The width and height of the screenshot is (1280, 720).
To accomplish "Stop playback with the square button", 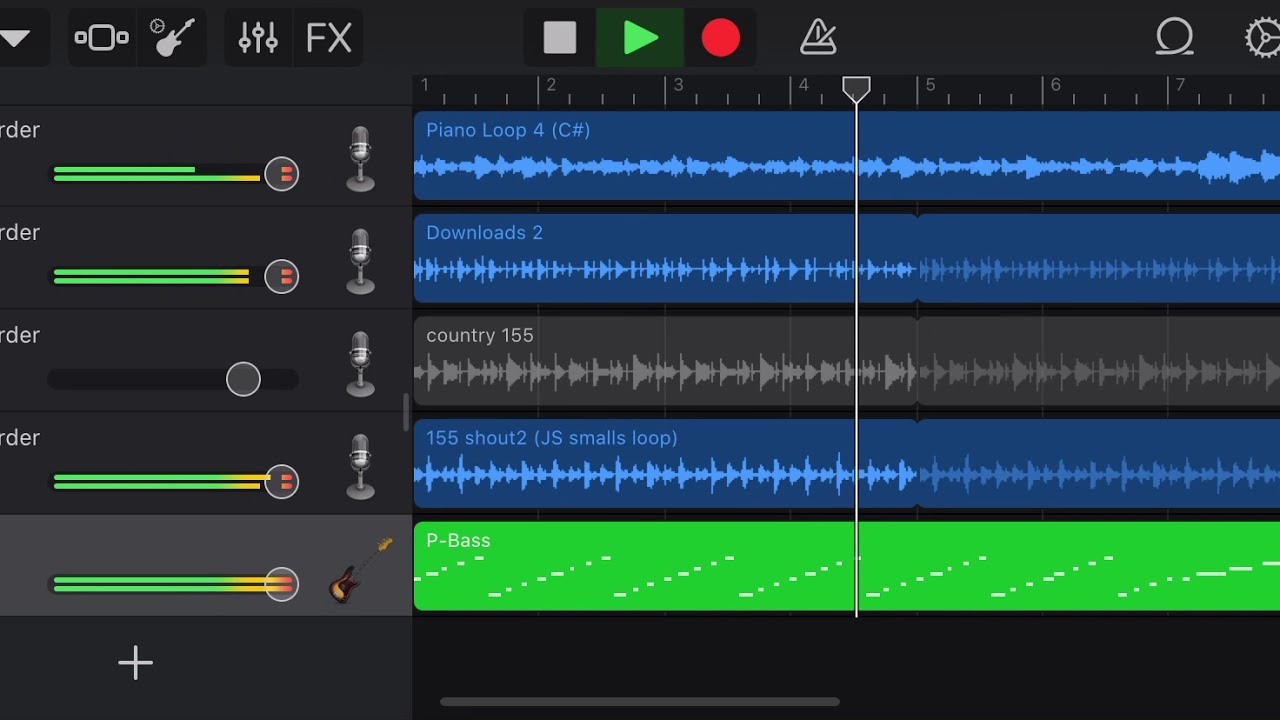I will (x=560, y=38).
